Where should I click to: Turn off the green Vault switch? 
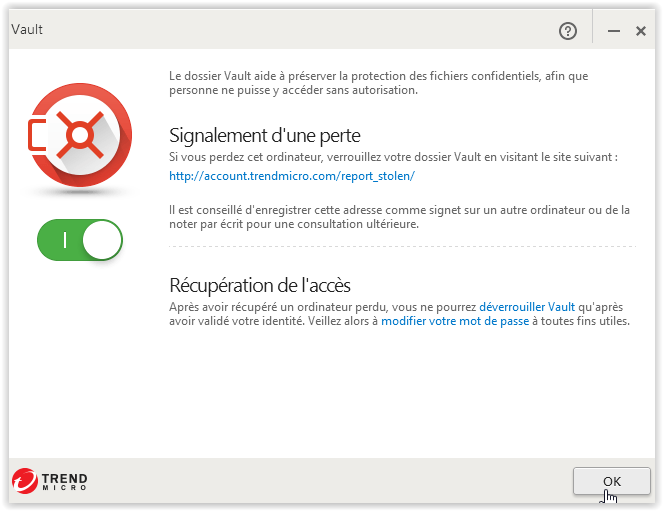click(80, 240)
